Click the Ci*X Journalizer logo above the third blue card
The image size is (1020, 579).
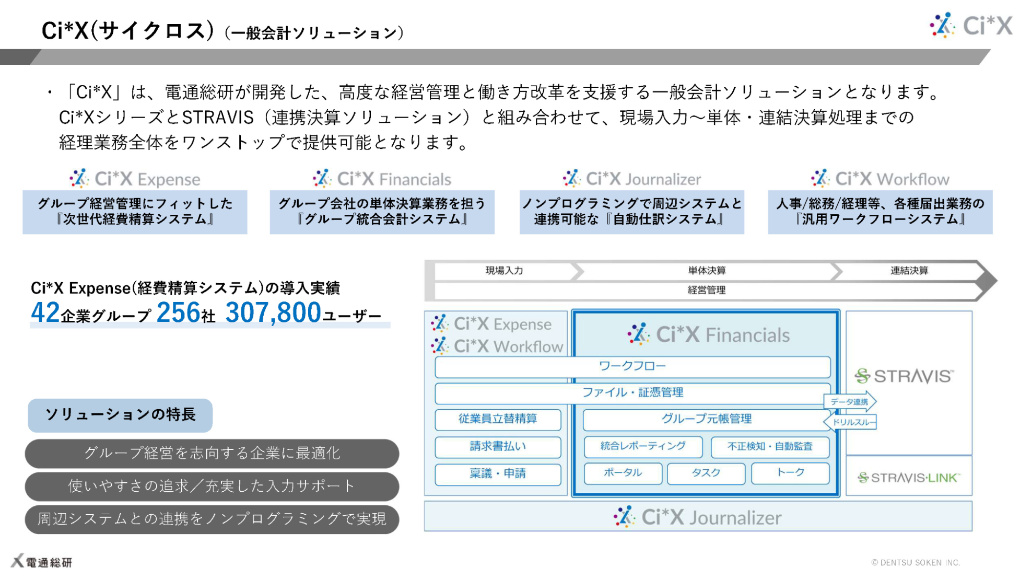coord(632,178)
